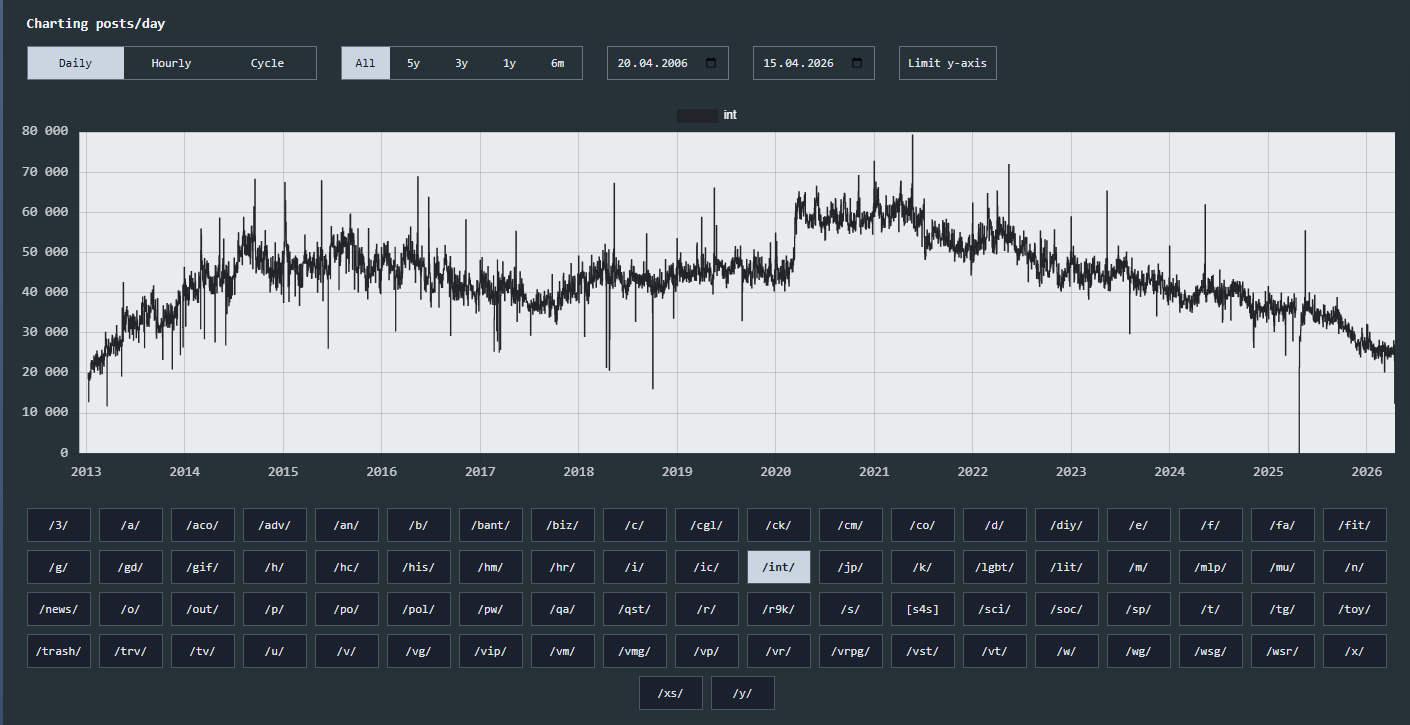This screenshot has height=725, width=1410.
Task: Switch to Hourly view
Action: tap(172, 63)
